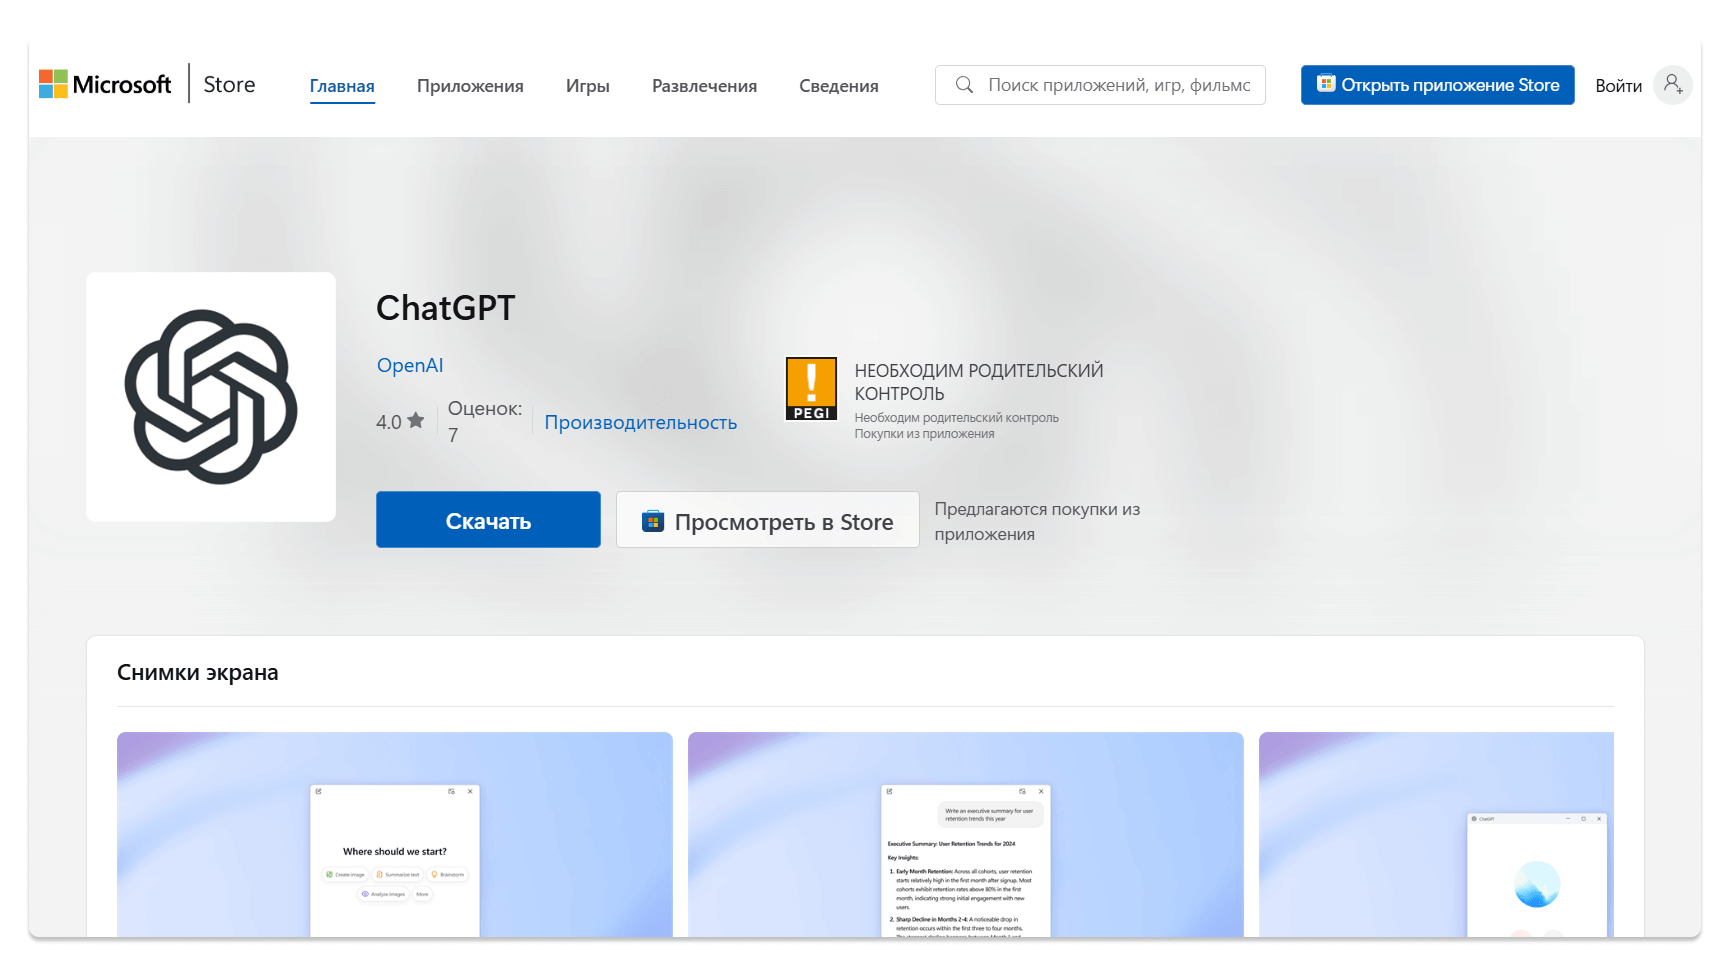Open the first screenshot, Where should we start
The image size is (1729, 972).
(395, 834)
